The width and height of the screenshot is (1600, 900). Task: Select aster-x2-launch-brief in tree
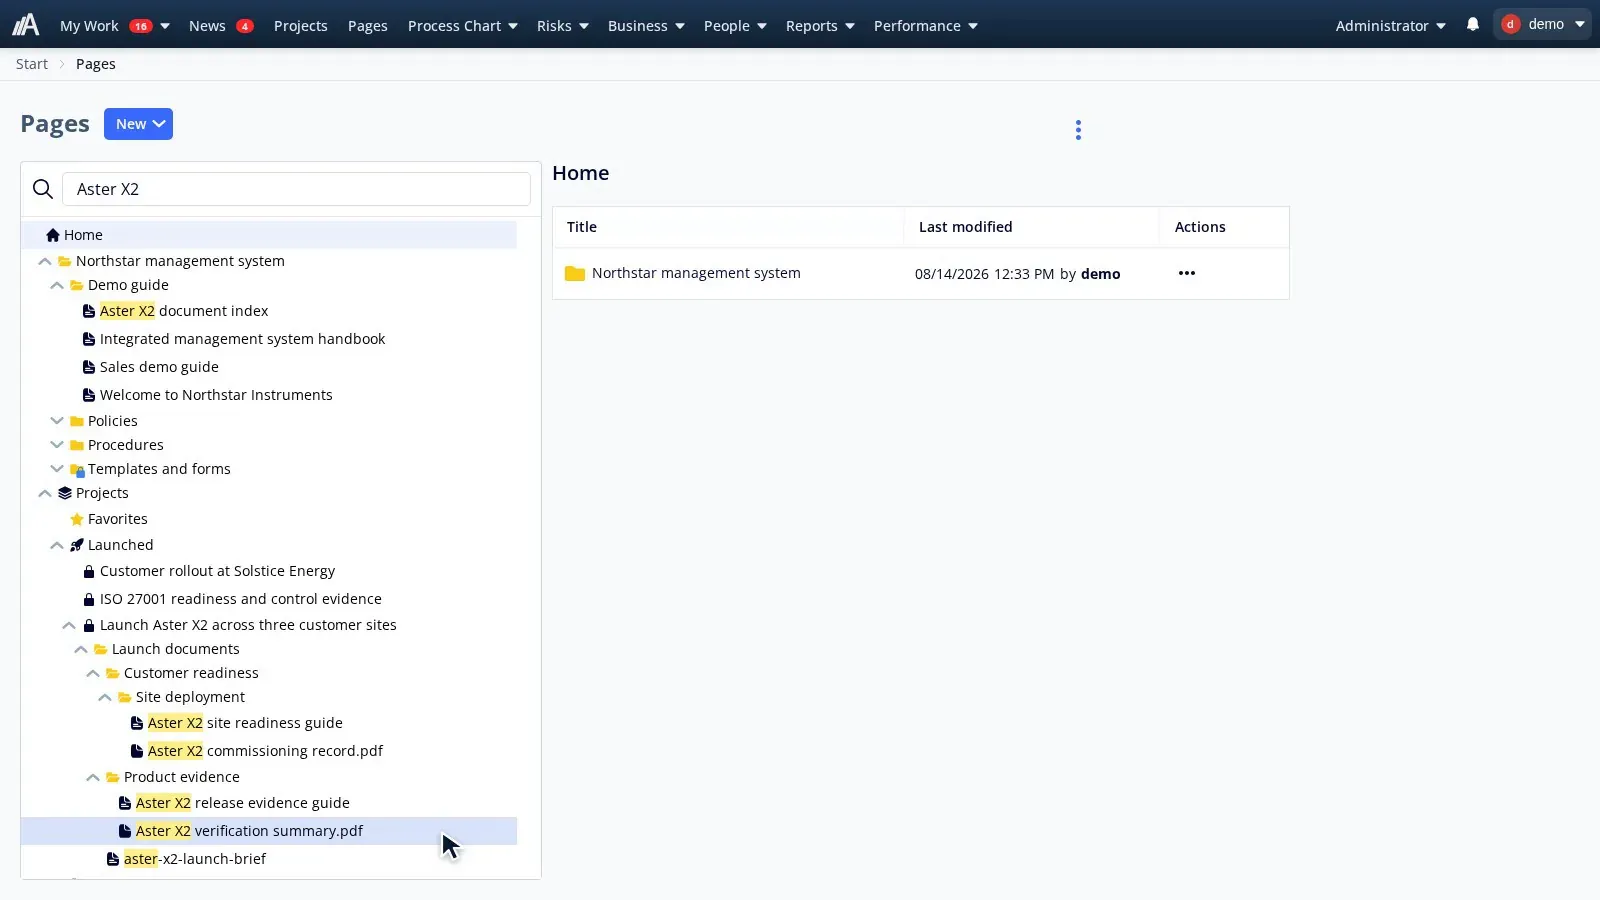point(195,859)
